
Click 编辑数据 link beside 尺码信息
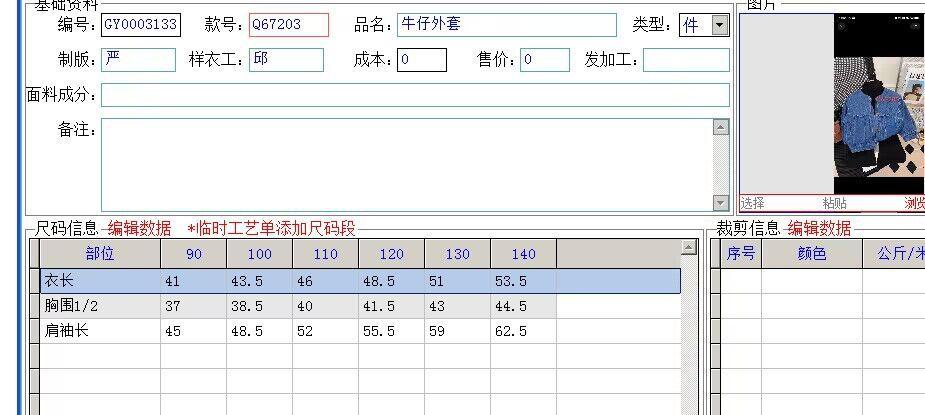[139, 229]
